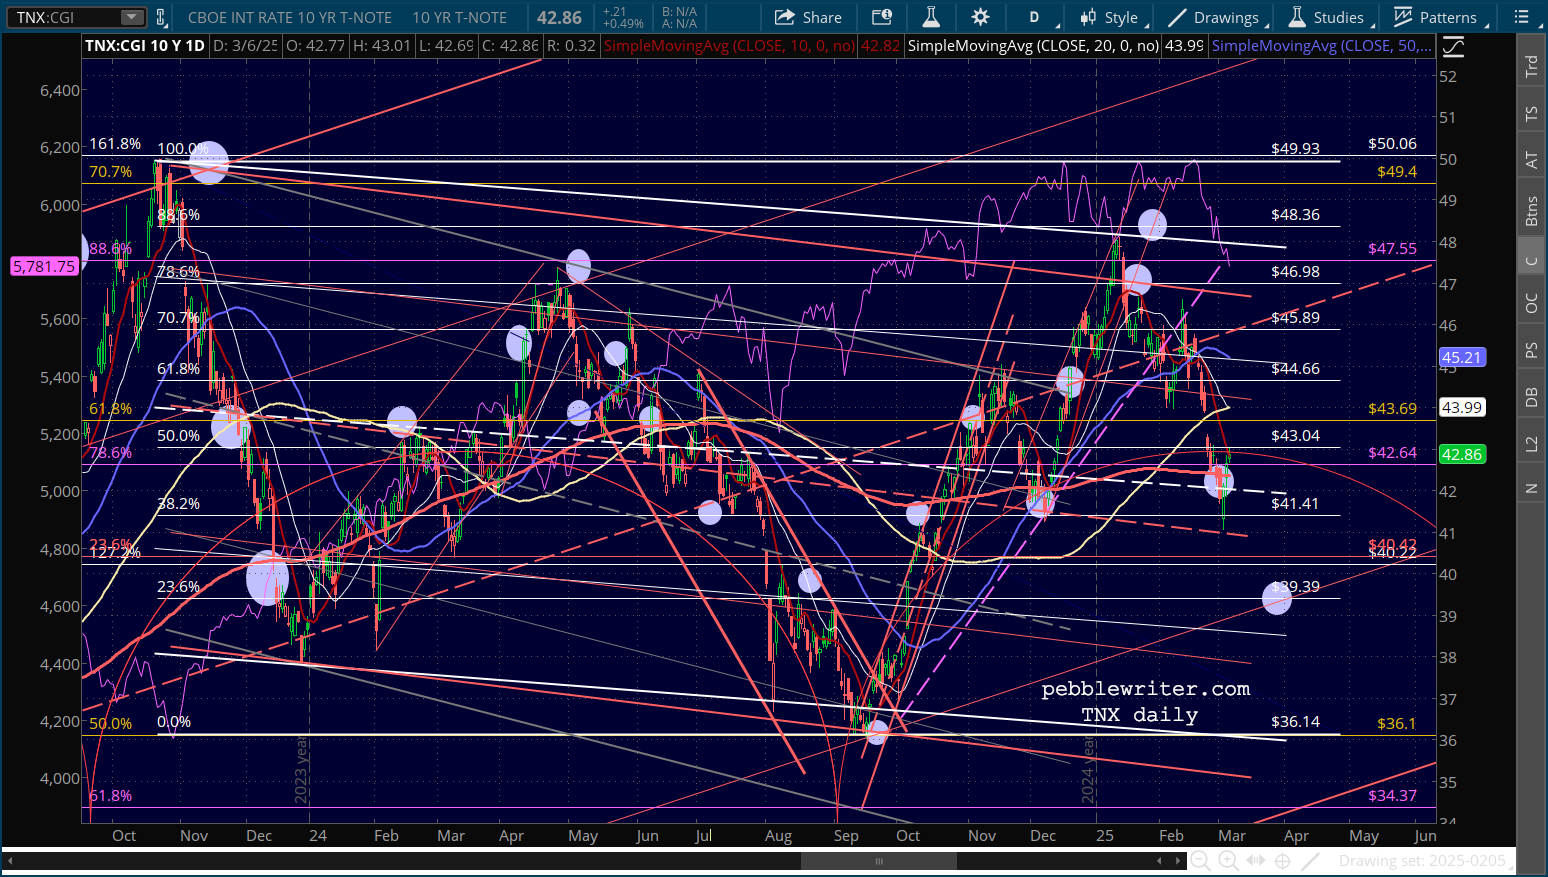This screenshot has height=877, width=1548.
Task: Toggle the Trd sidebar panel
Action: coord(1530,66)
